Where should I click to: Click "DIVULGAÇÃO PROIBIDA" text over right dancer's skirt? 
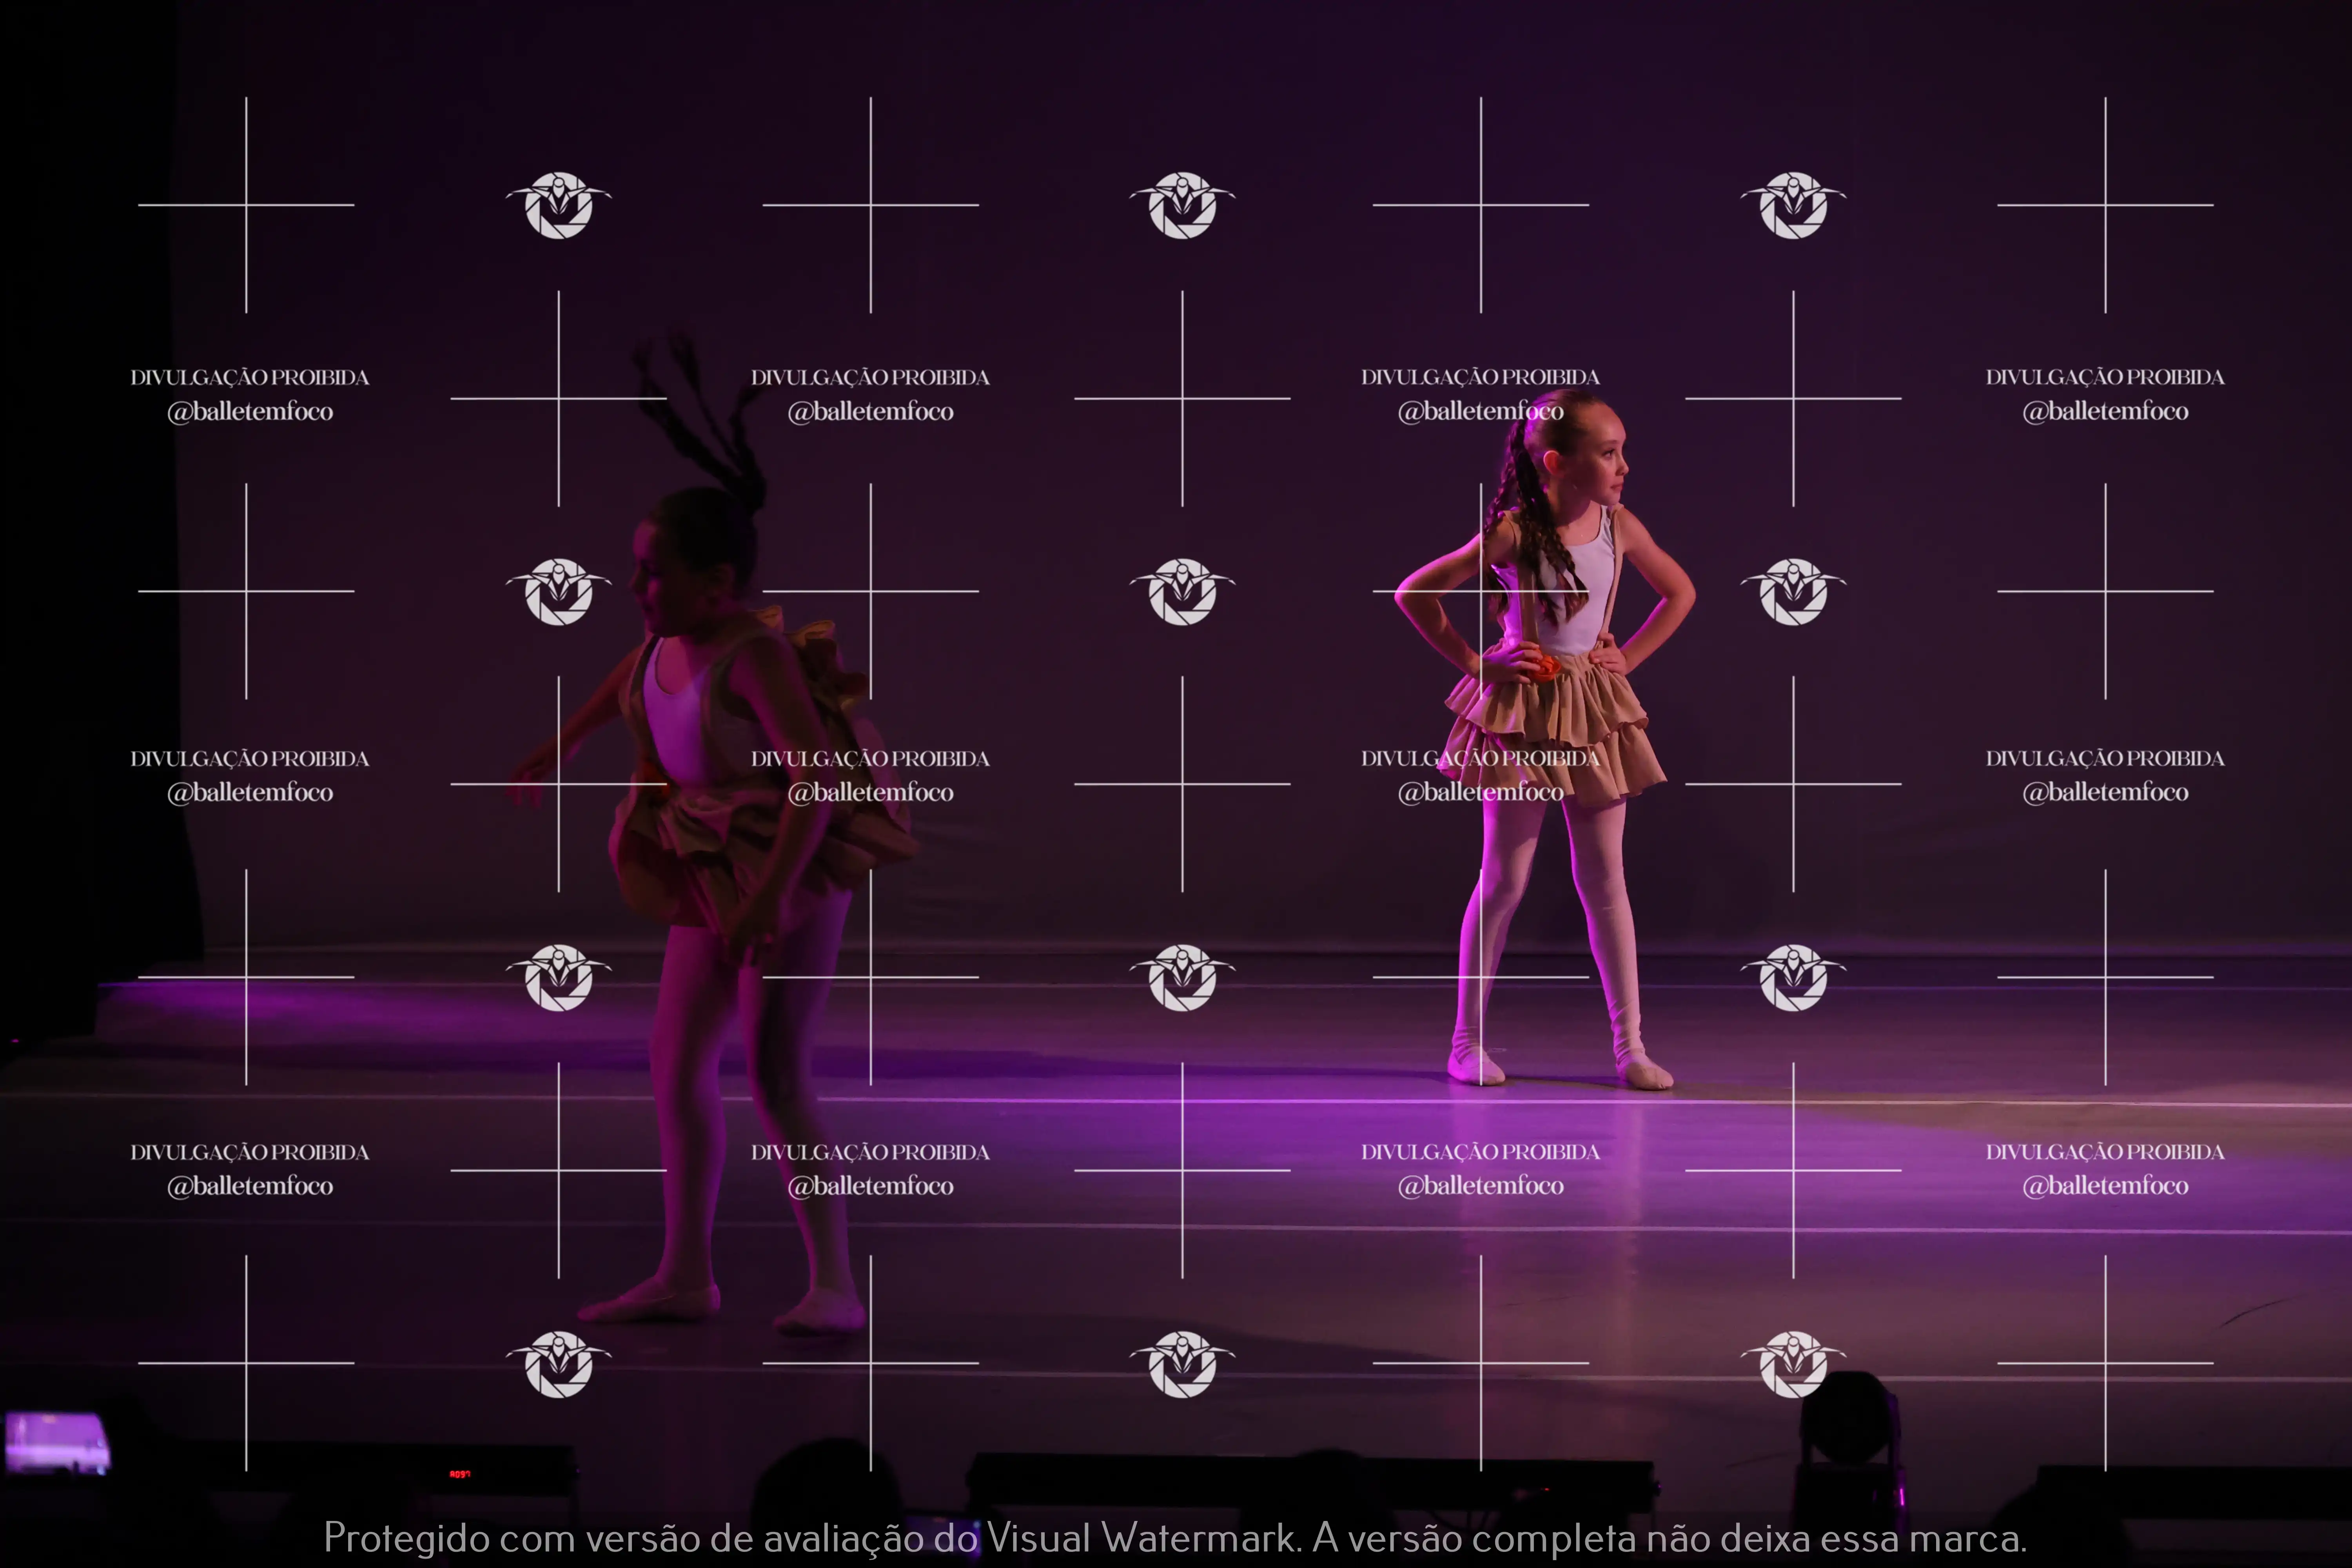coord(1480,758)
